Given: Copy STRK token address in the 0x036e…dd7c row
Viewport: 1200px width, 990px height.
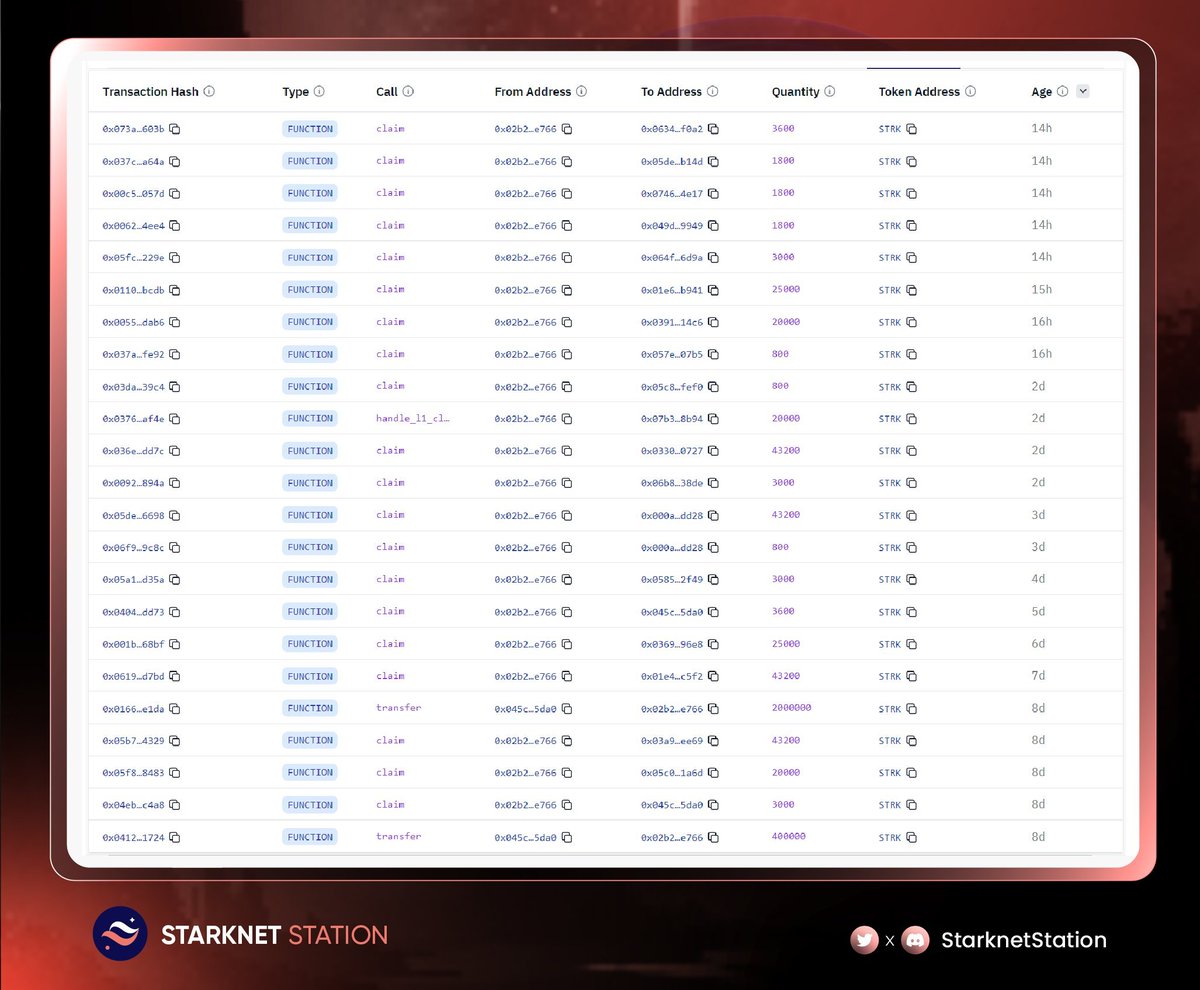Looking at the screenshot, I should coord(911,451).
